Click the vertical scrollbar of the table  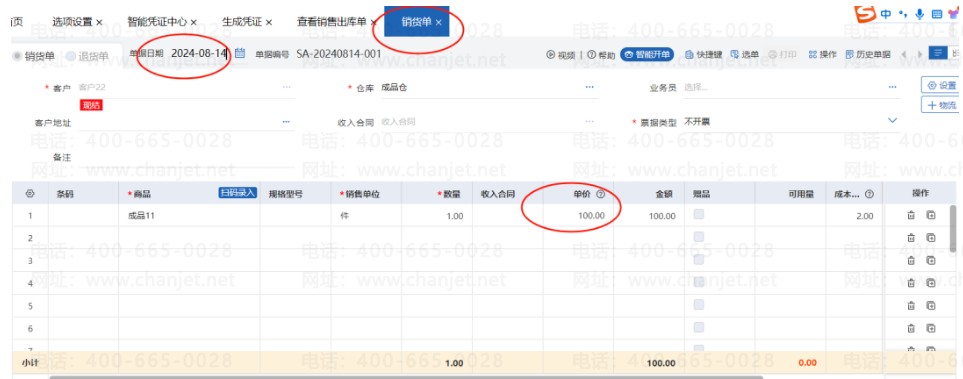(x=953, y=229)
